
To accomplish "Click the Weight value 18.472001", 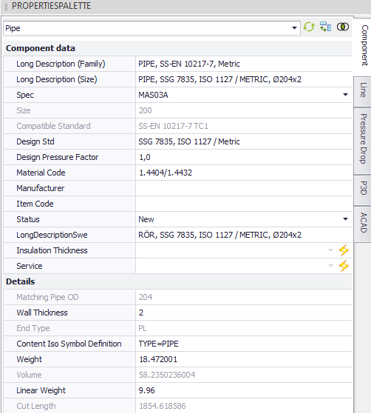I will tap(158, 359).
